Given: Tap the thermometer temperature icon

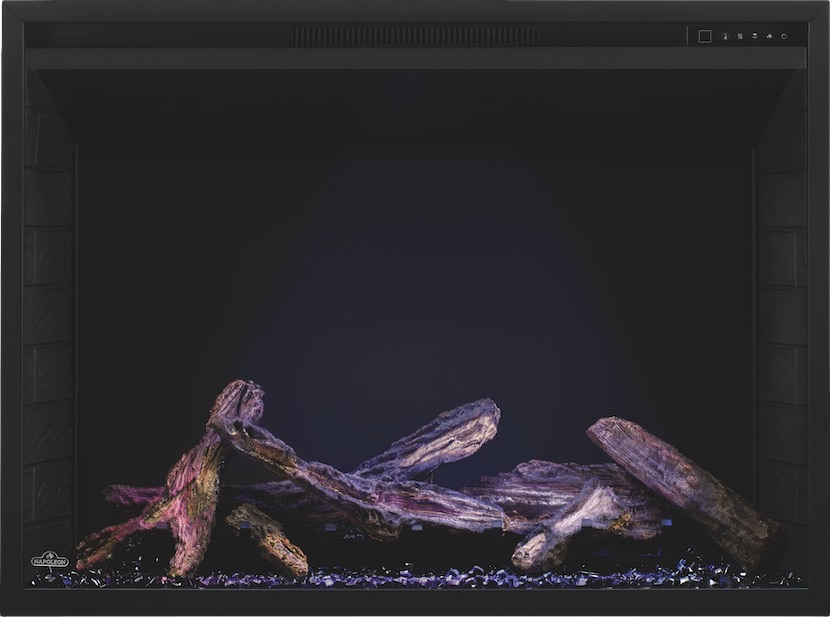Looking at the screenshot, I should [x=725, y=36].
